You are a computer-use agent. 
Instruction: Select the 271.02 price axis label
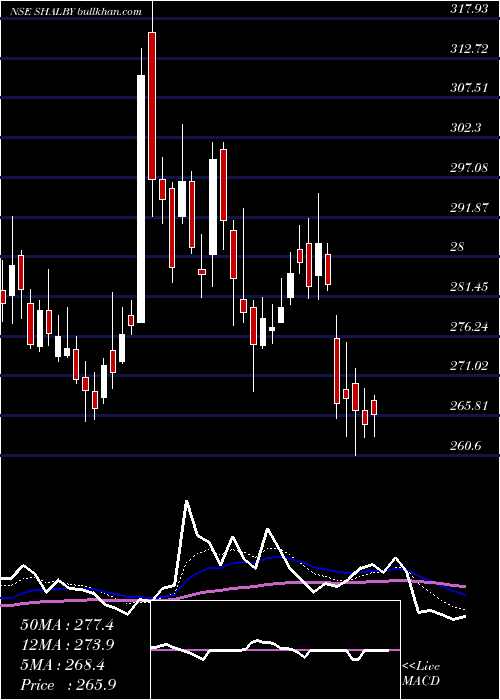pyautogui.click(x=469, y=366)
